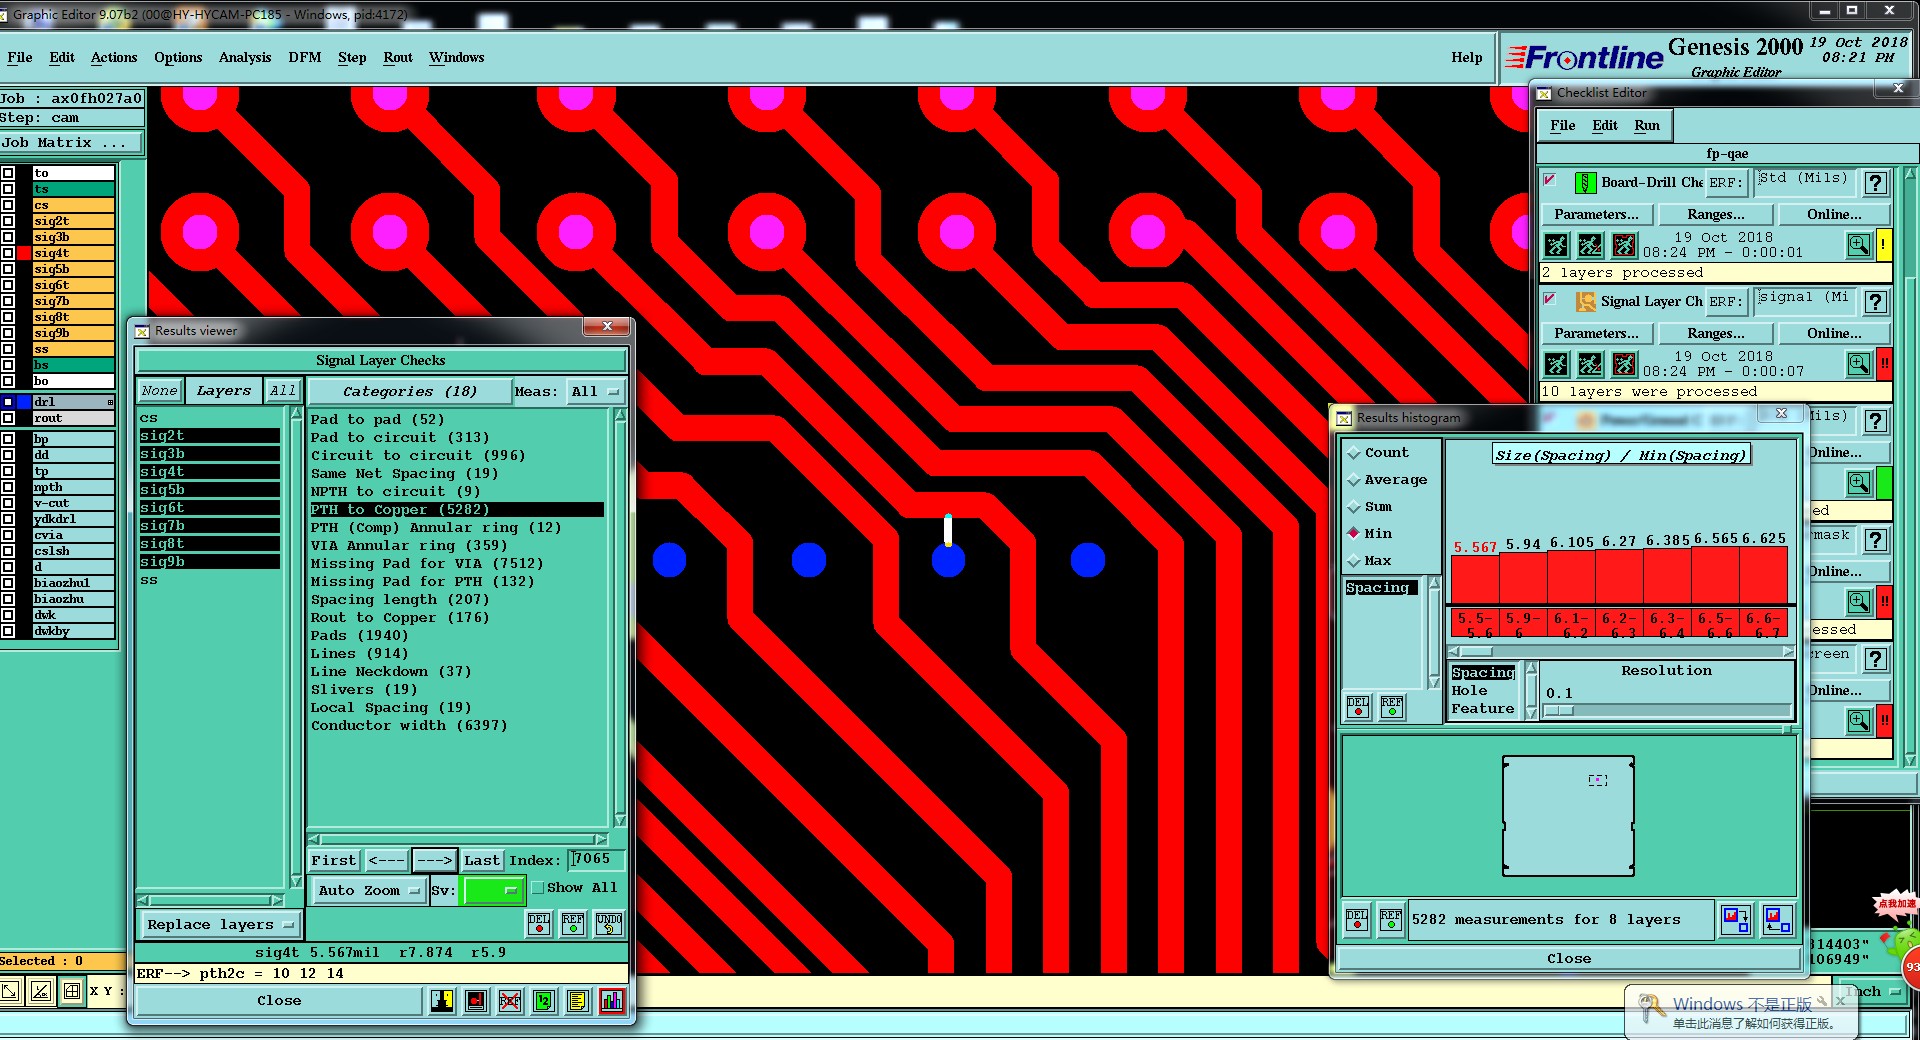The width and height of the screenshot is (1920, 1040).
Task: Click Job Matrix ... button
Action: click(72, 143)
